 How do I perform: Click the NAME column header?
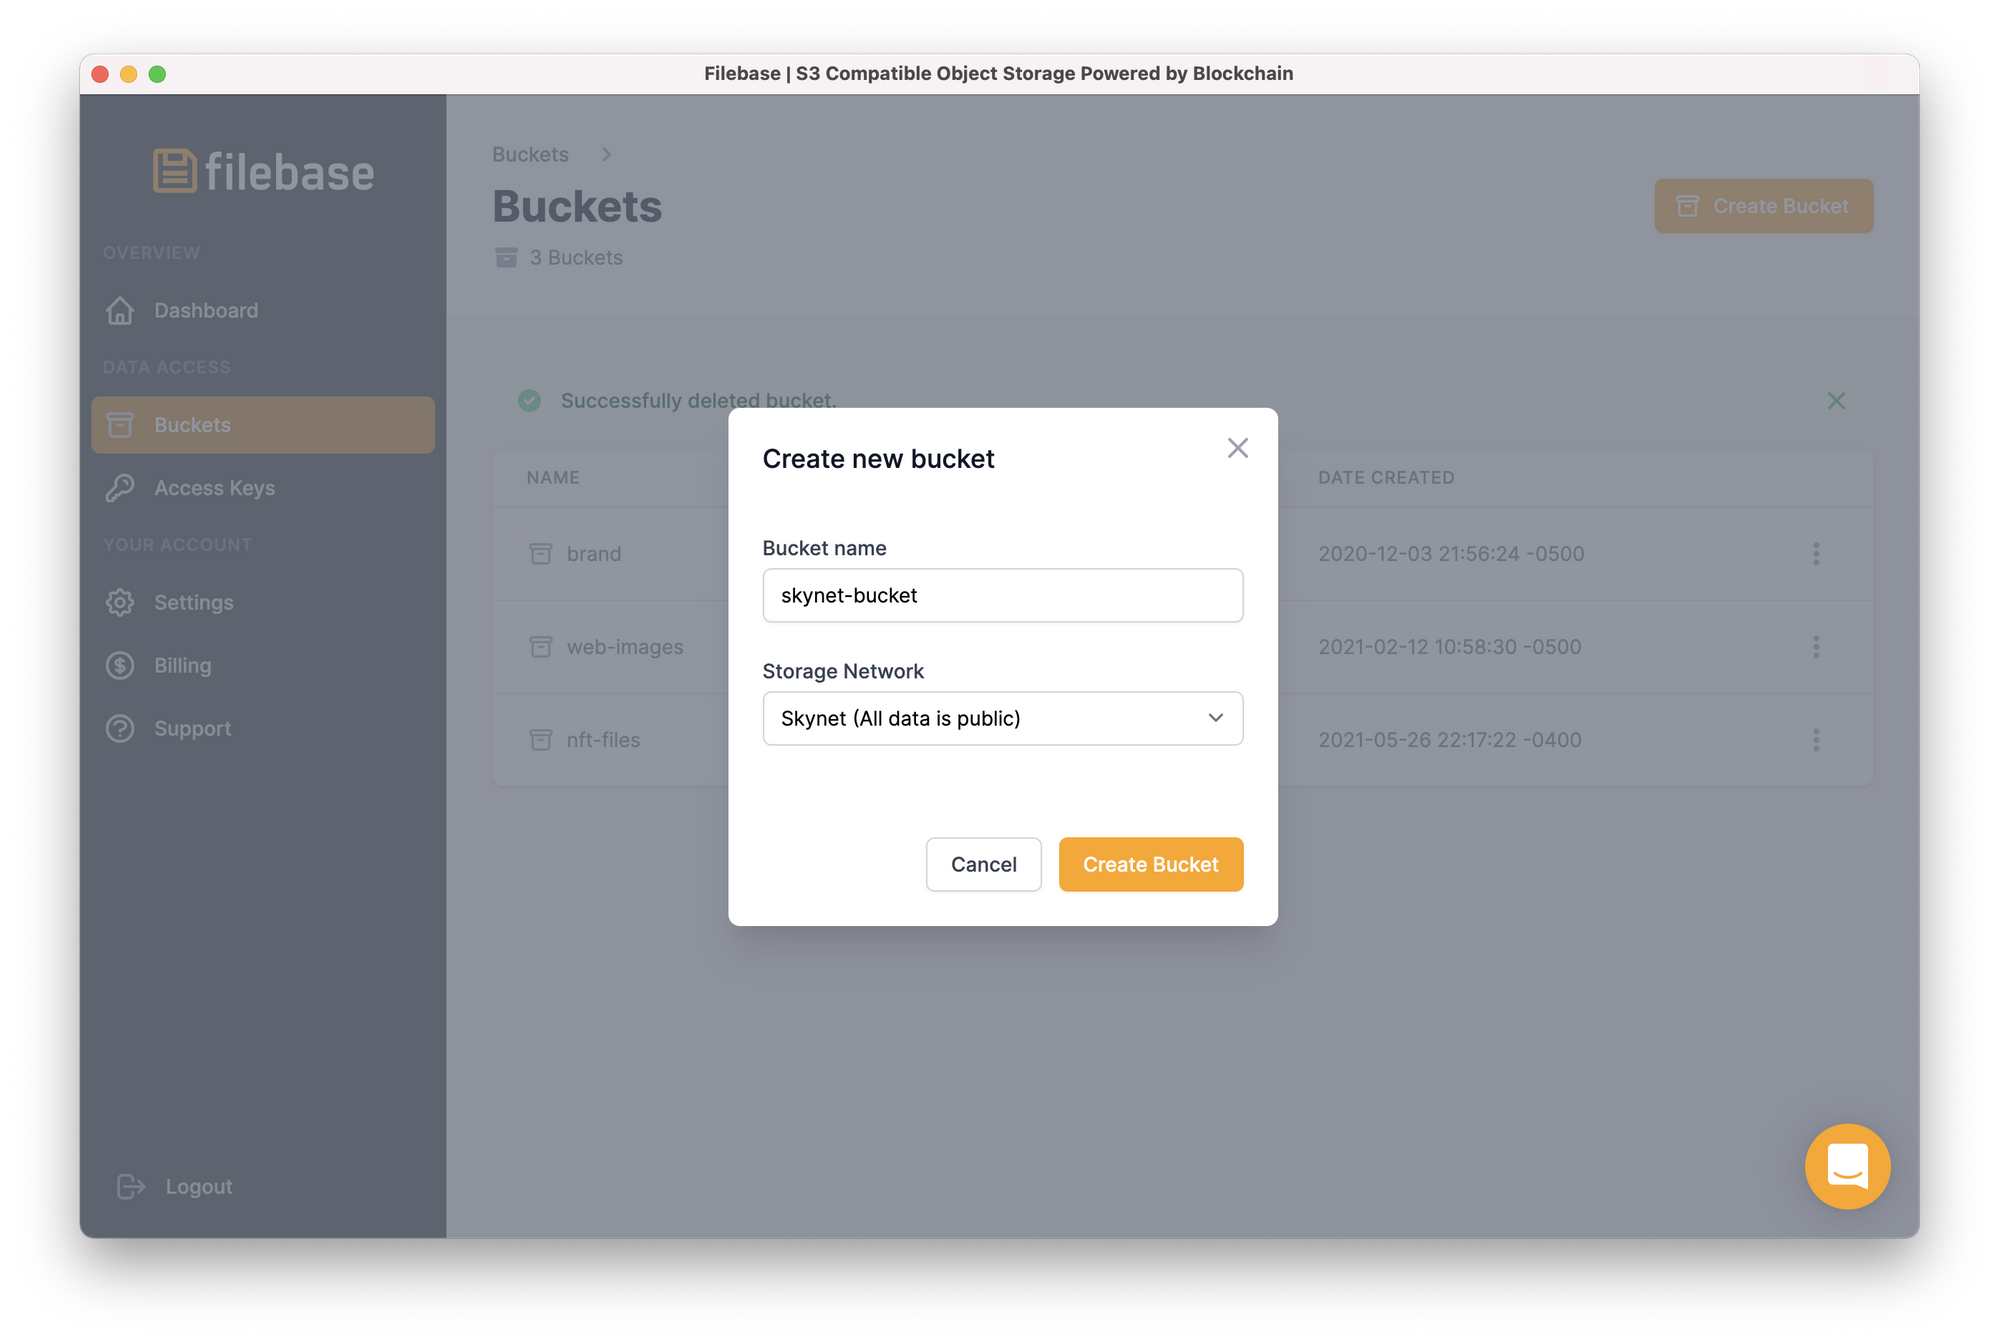point(553,478)
